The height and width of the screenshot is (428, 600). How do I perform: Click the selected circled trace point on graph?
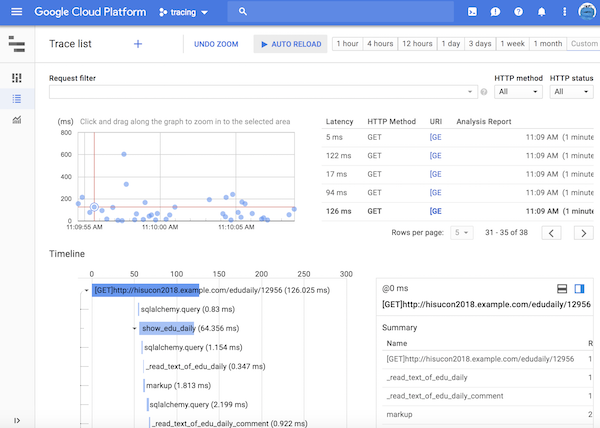pyautogui.click(x=94, y=207)
